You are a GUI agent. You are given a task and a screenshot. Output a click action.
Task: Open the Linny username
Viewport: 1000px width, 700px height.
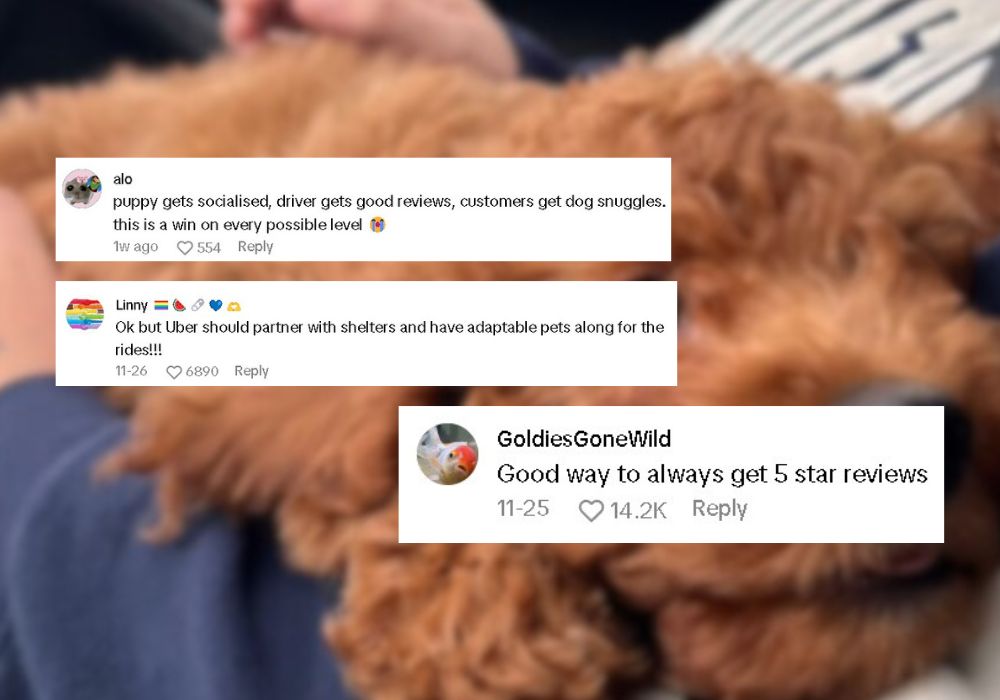click(x=131, y=305)
